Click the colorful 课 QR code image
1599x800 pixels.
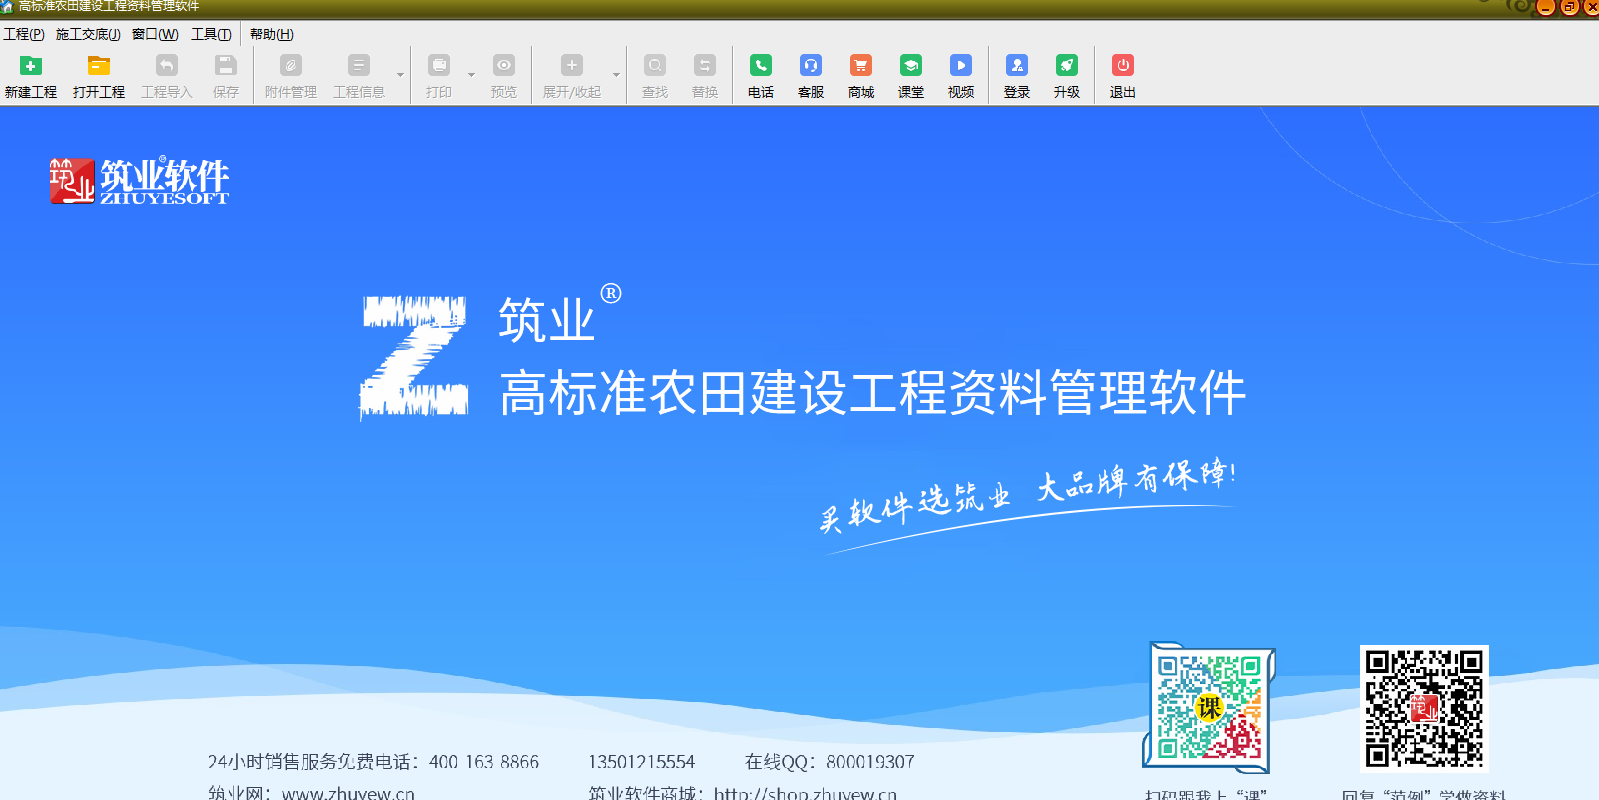(x=1209, y=707)
